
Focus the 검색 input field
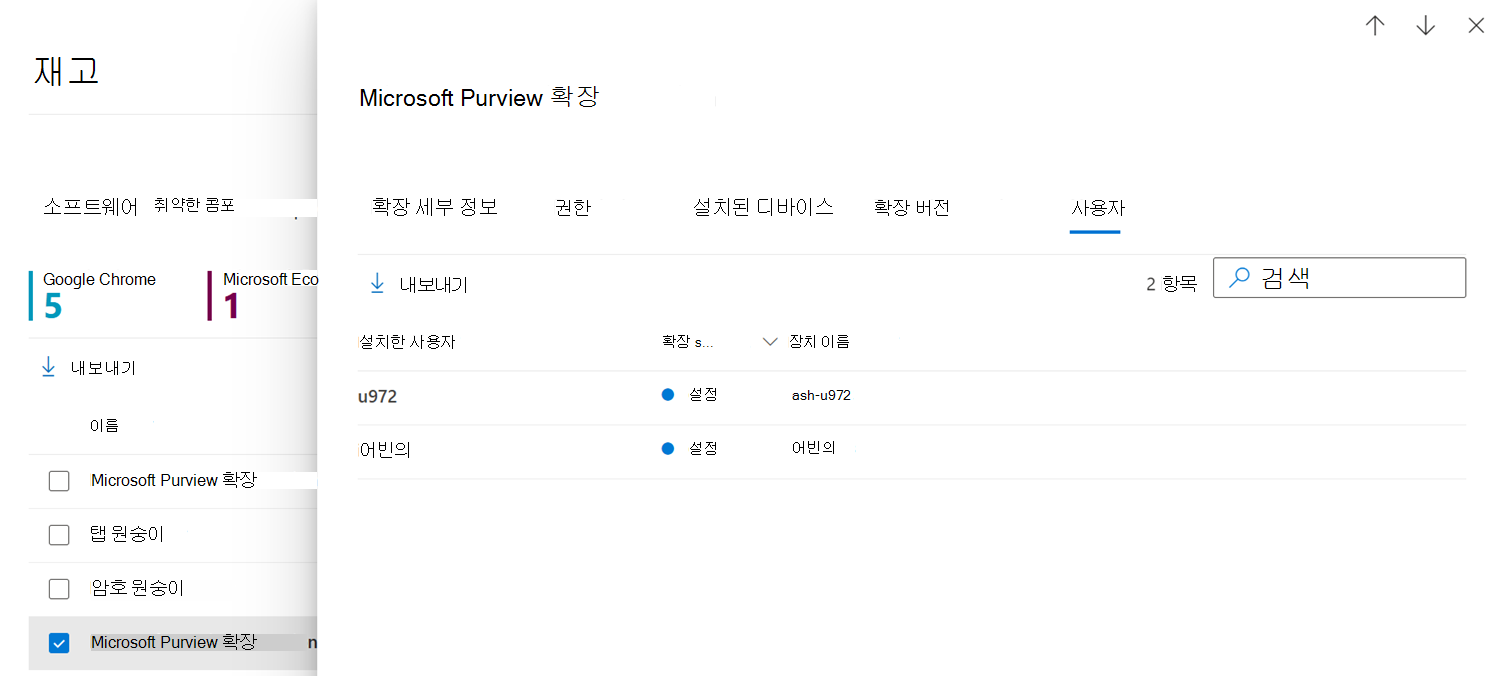(x=1339, y=278)
